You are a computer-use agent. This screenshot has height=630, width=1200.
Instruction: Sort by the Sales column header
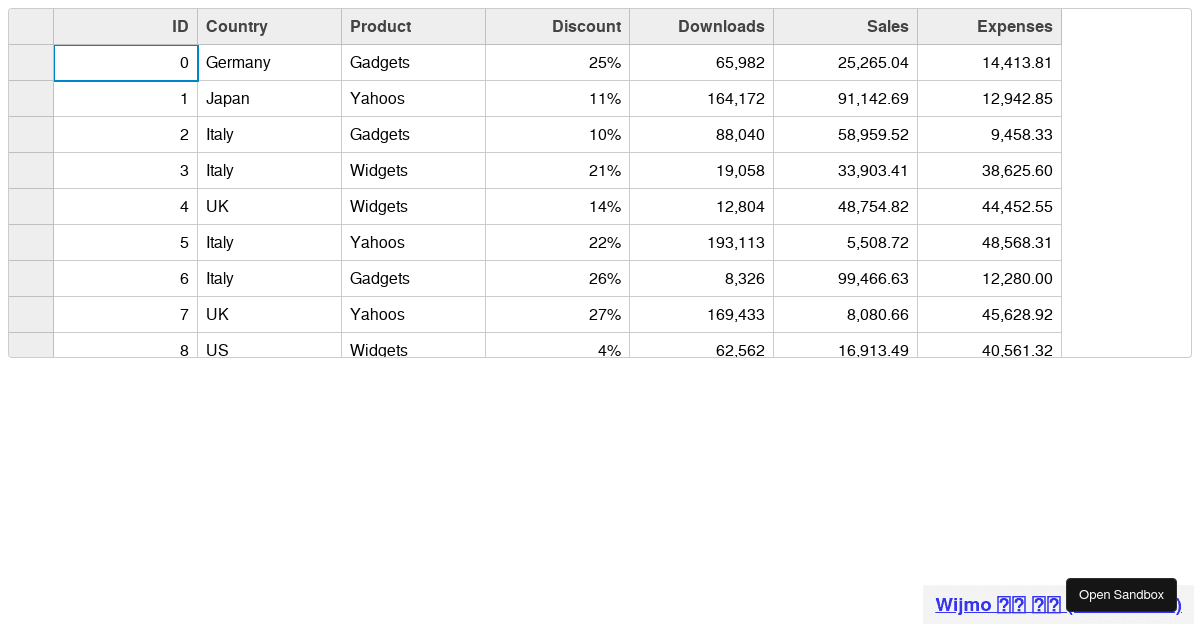845,27
